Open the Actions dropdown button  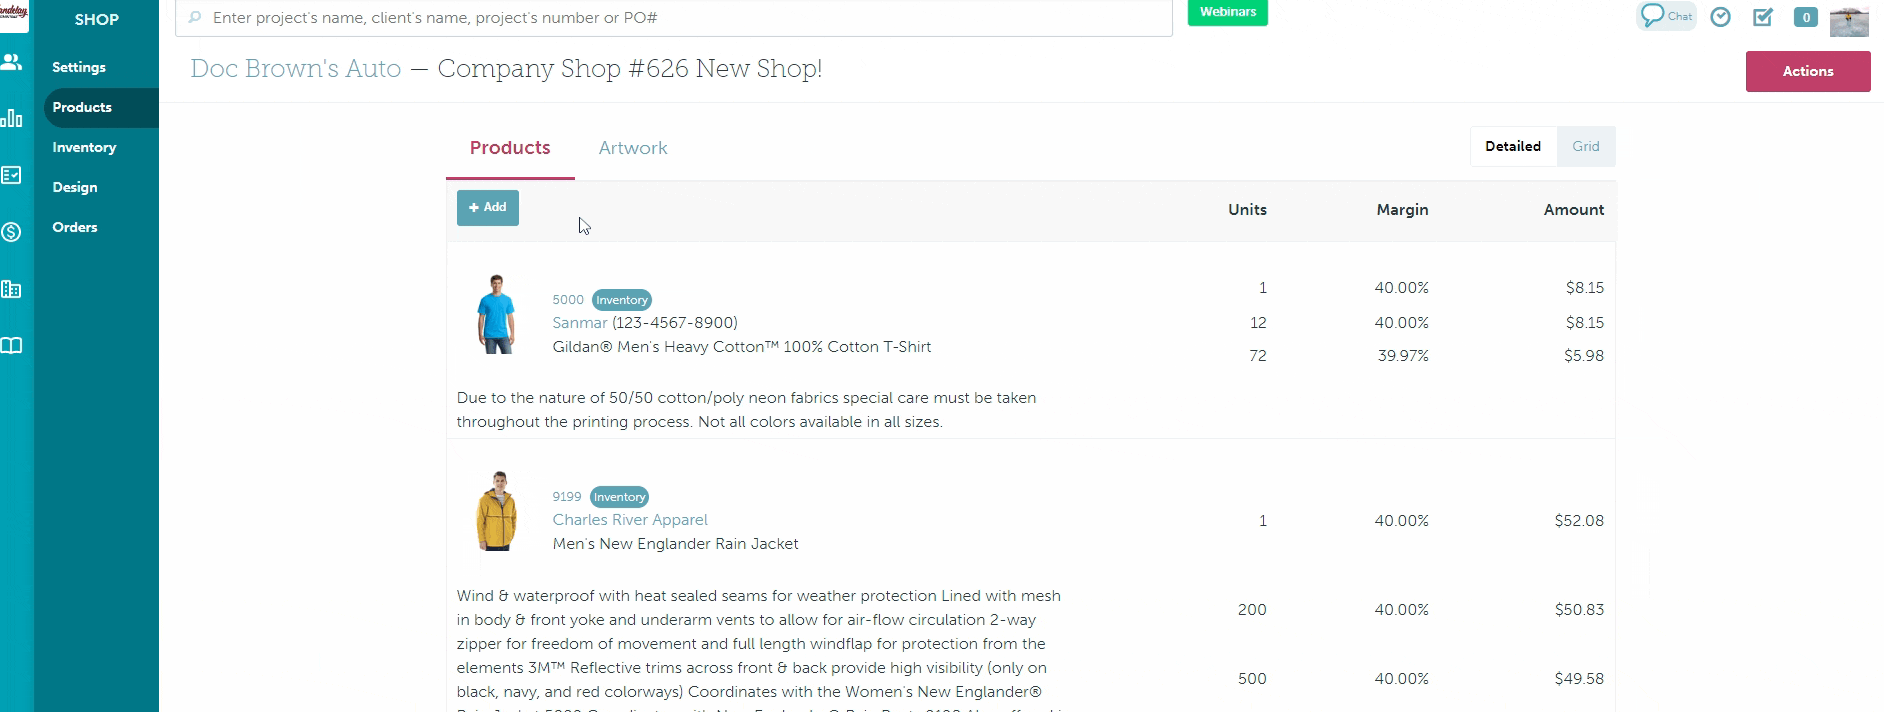click(x=1807, y=71)
